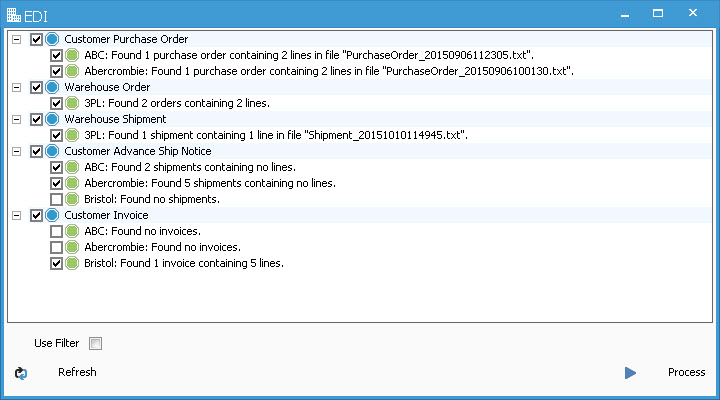Click the 'Use Filter' label text
The image size is (720, 400).
pos(56,343)
